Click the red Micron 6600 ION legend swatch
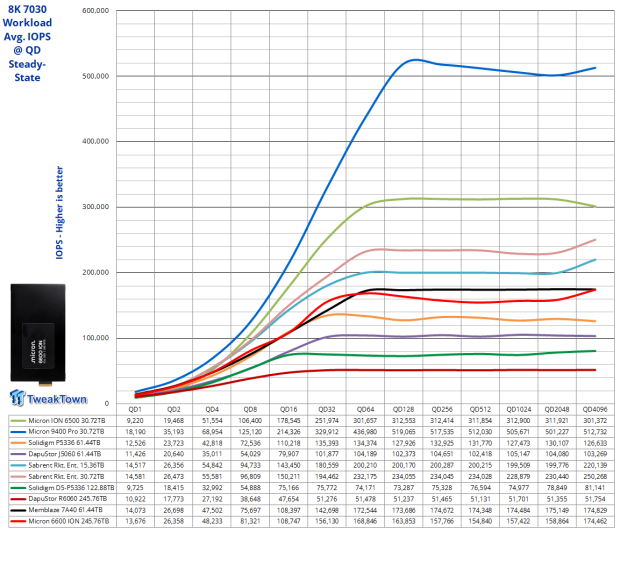The width and height of the screenshot is (620, 568). click(18, 521)
